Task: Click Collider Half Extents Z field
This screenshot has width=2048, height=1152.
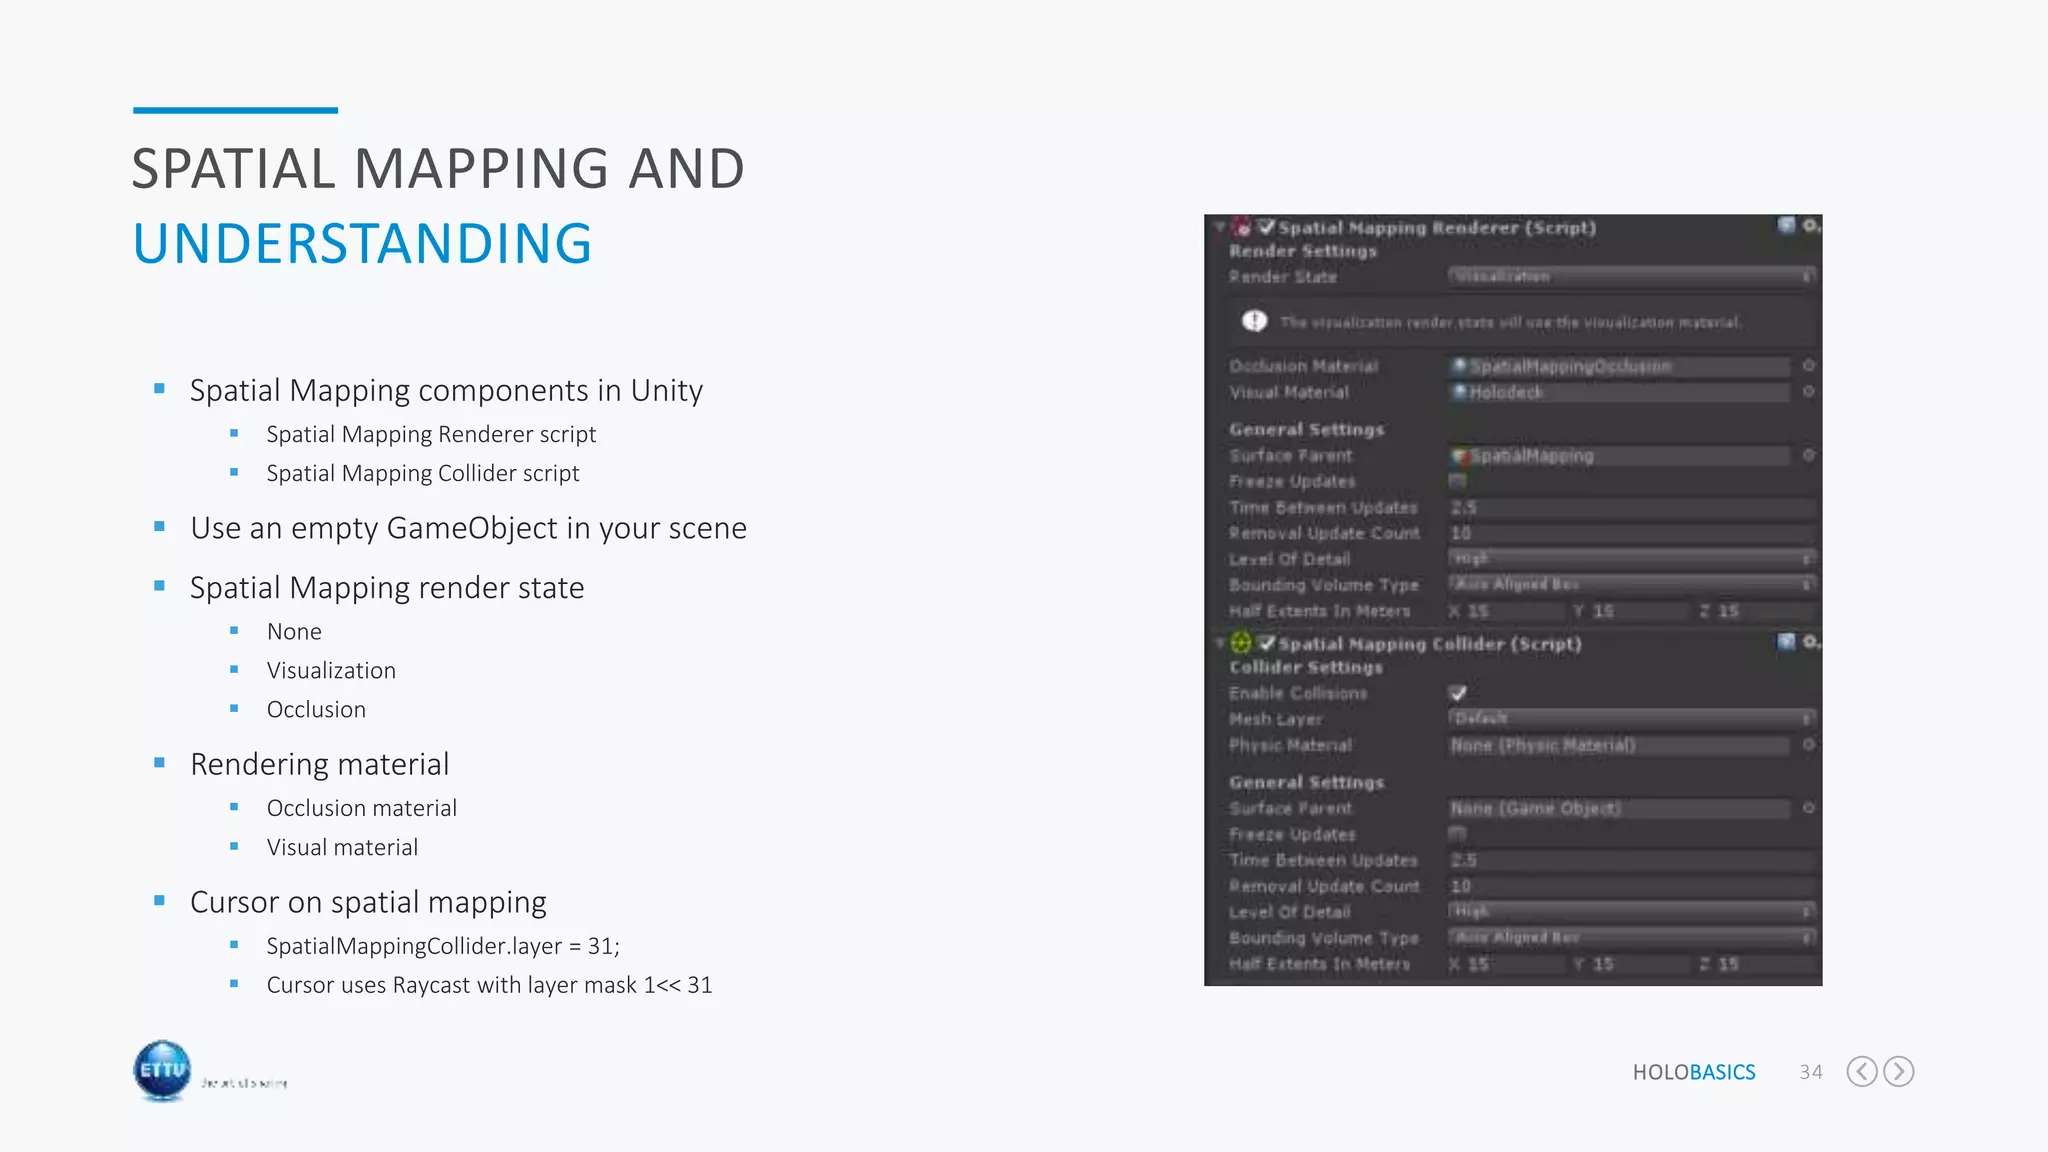Action: (1765, 964)
